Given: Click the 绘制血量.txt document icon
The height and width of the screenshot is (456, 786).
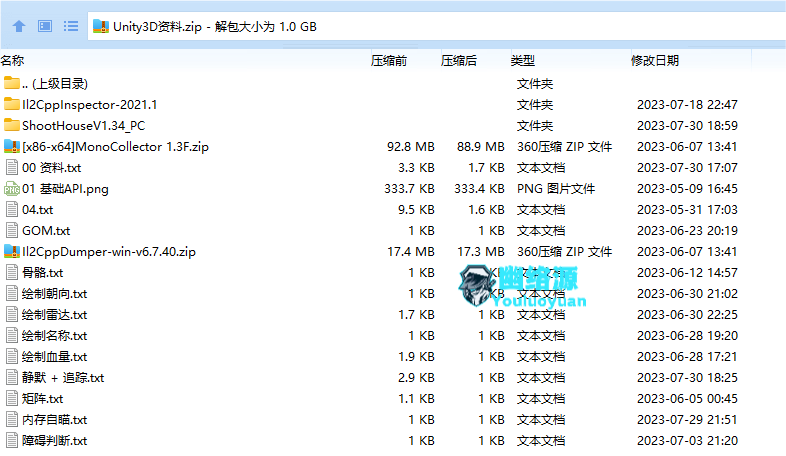Looking at the screenshot, I should [12, 357].
